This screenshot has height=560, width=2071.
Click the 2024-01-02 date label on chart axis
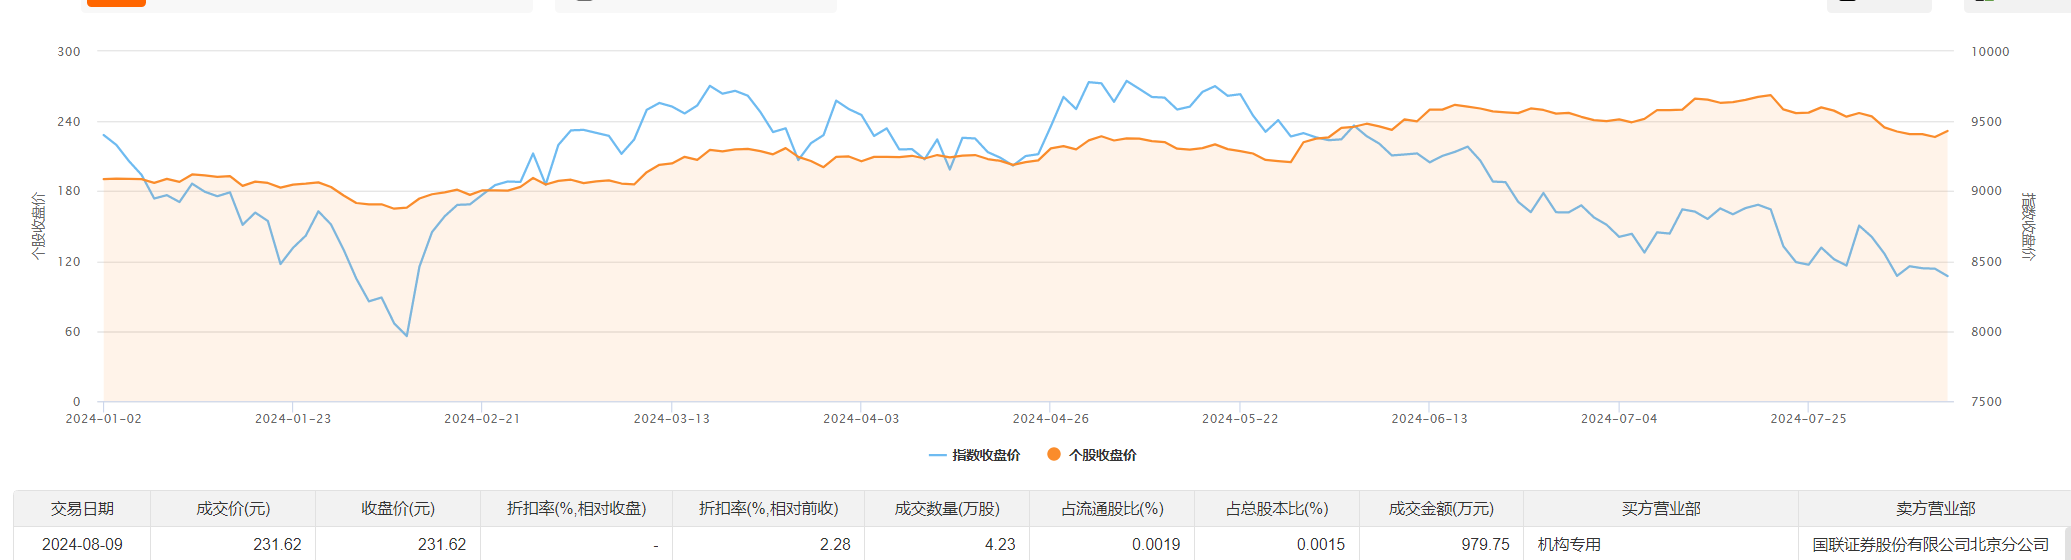tap(104, 419)
